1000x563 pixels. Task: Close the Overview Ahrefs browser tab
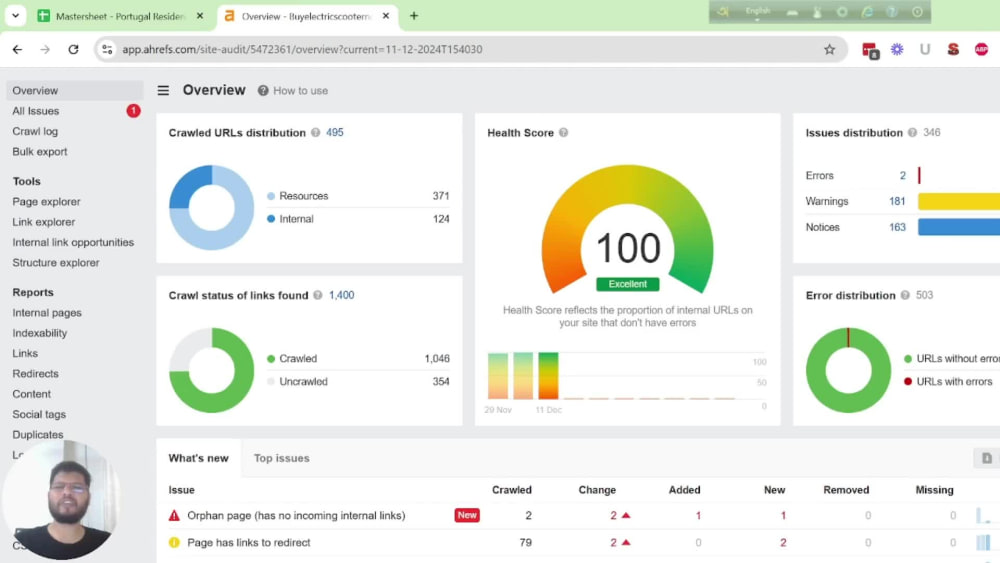[386, 16]
